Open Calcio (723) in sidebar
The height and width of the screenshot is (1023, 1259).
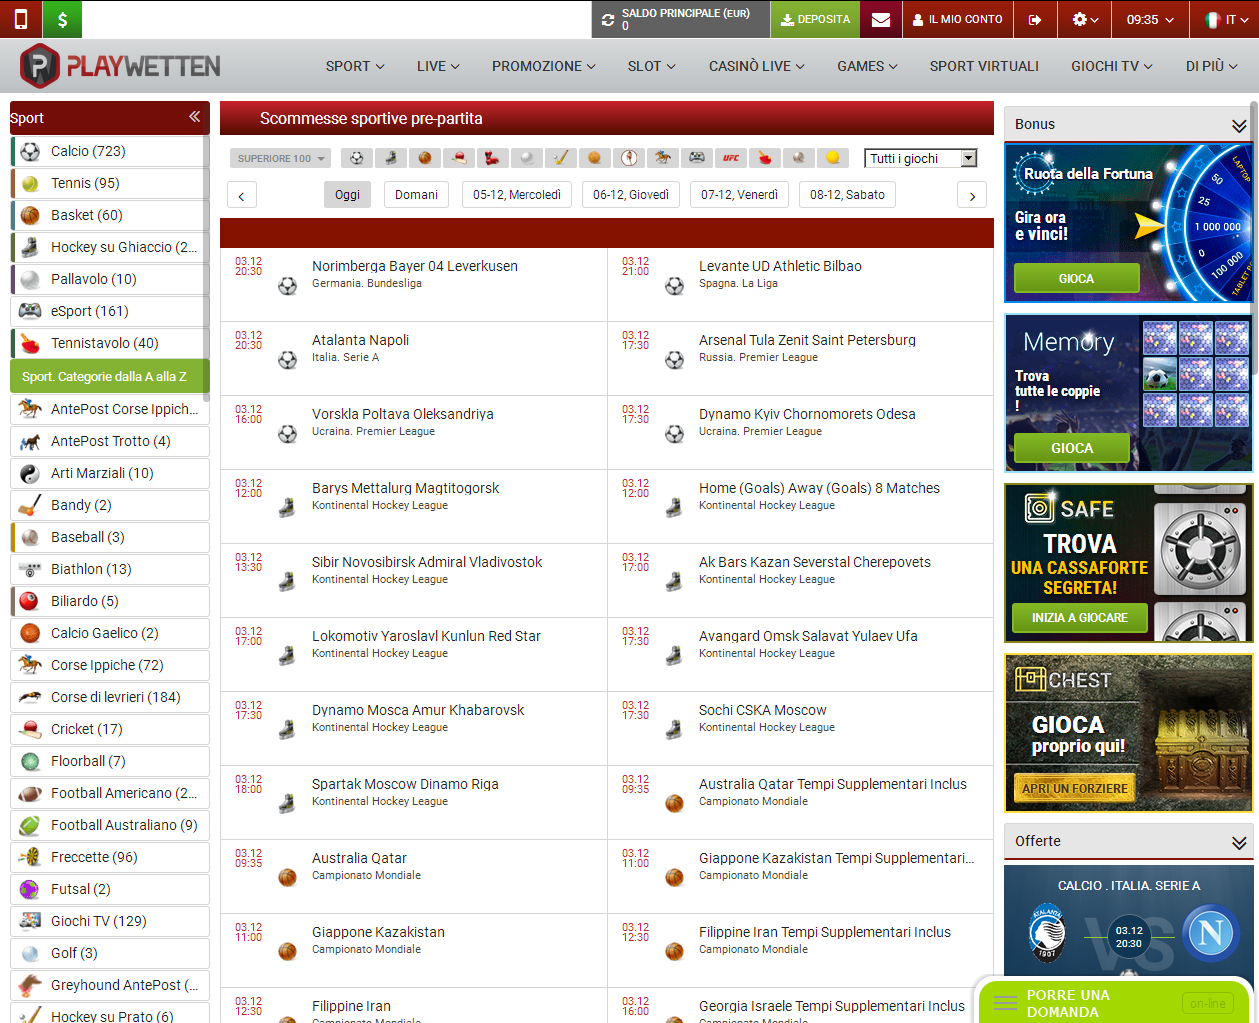point(110,151)
